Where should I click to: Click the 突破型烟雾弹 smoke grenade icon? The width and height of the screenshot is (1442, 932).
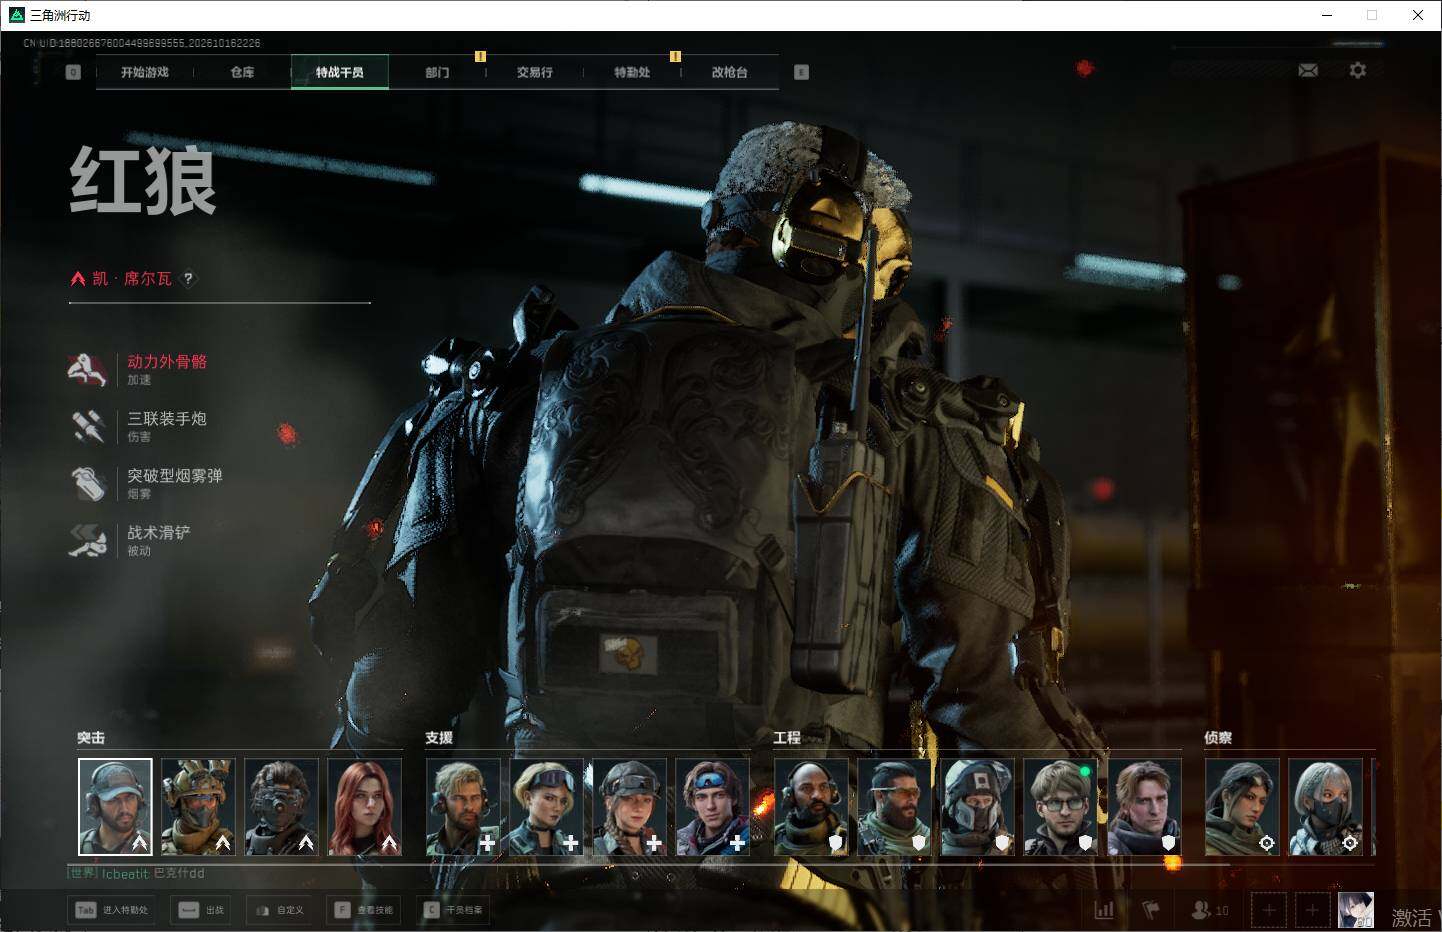tap(88, 483)
